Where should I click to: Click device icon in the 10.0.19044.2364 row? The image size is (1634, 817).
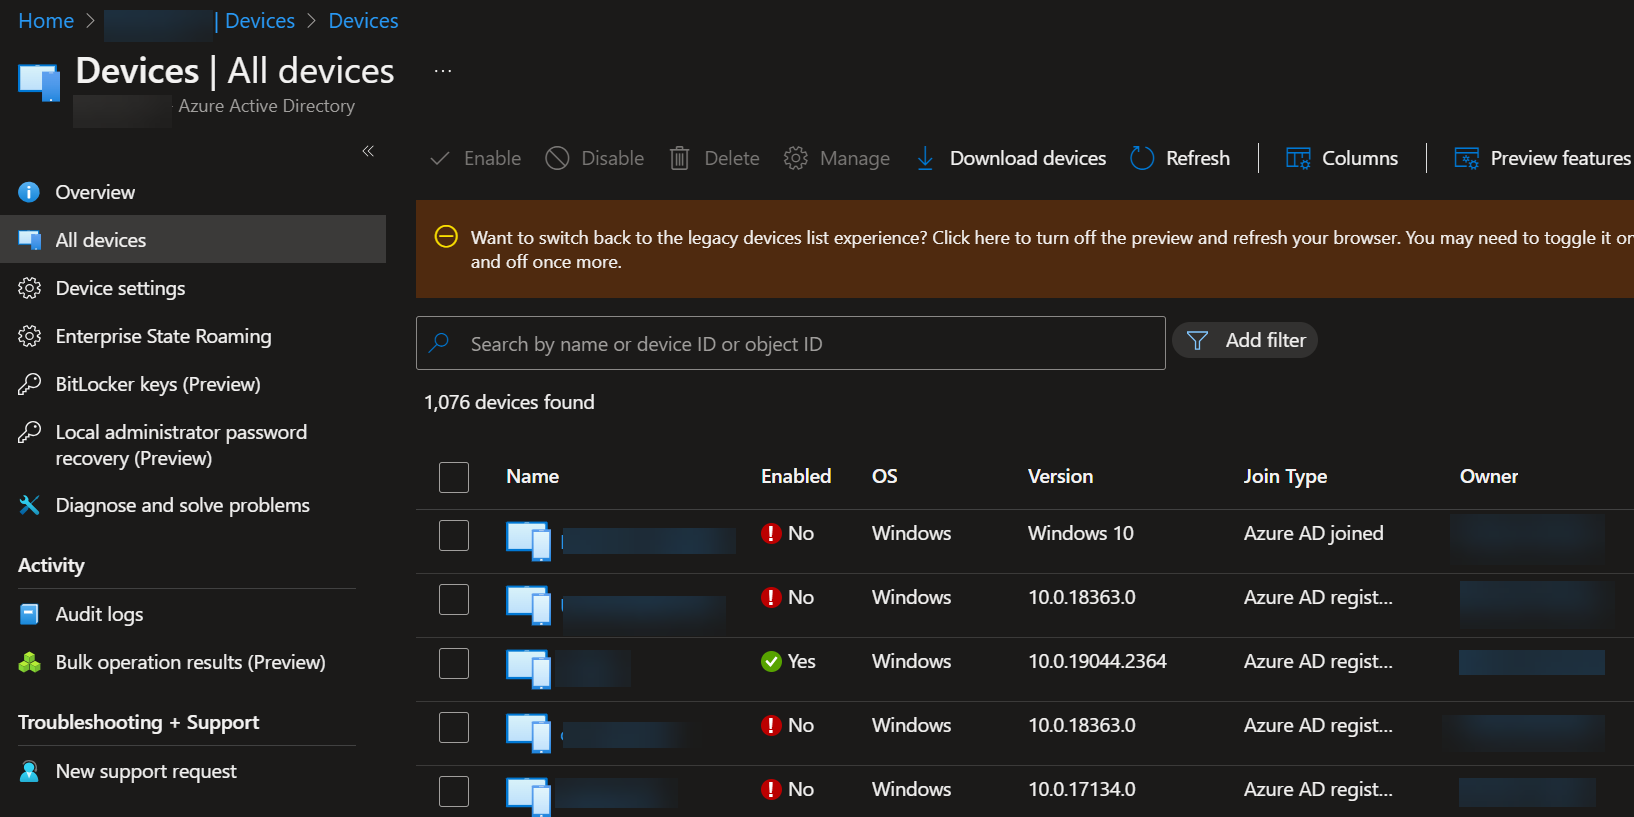[x=528, y=668]
